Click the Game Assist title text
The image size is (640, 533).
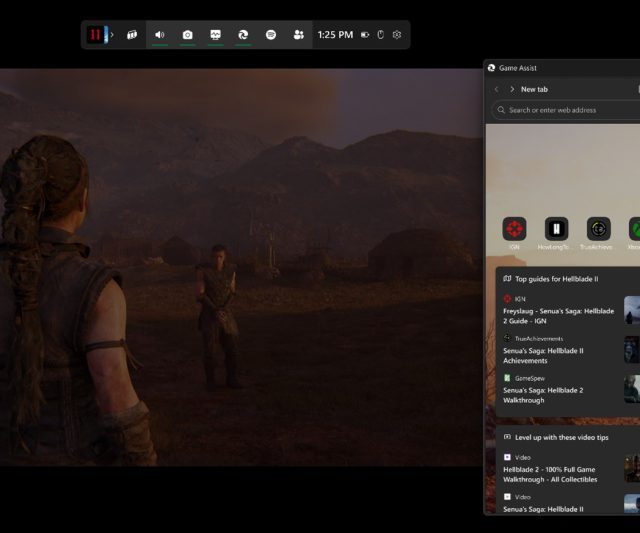tap(518, 68)
